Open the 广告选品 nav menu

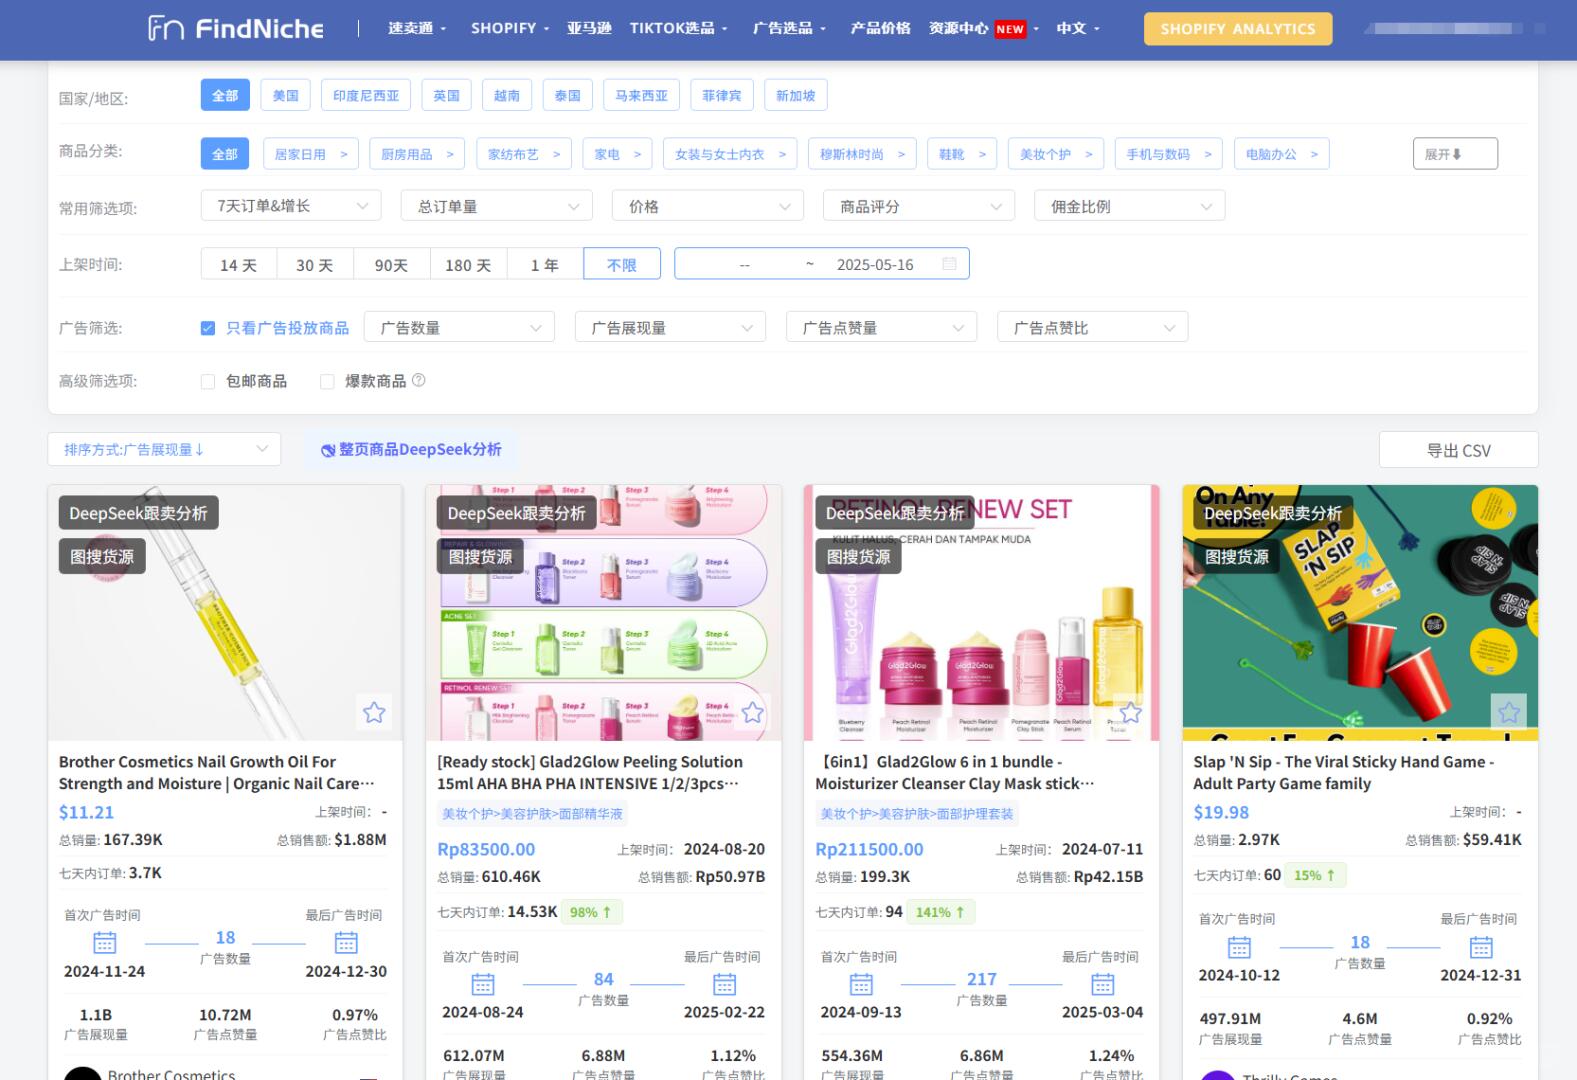tap(789, 28)
